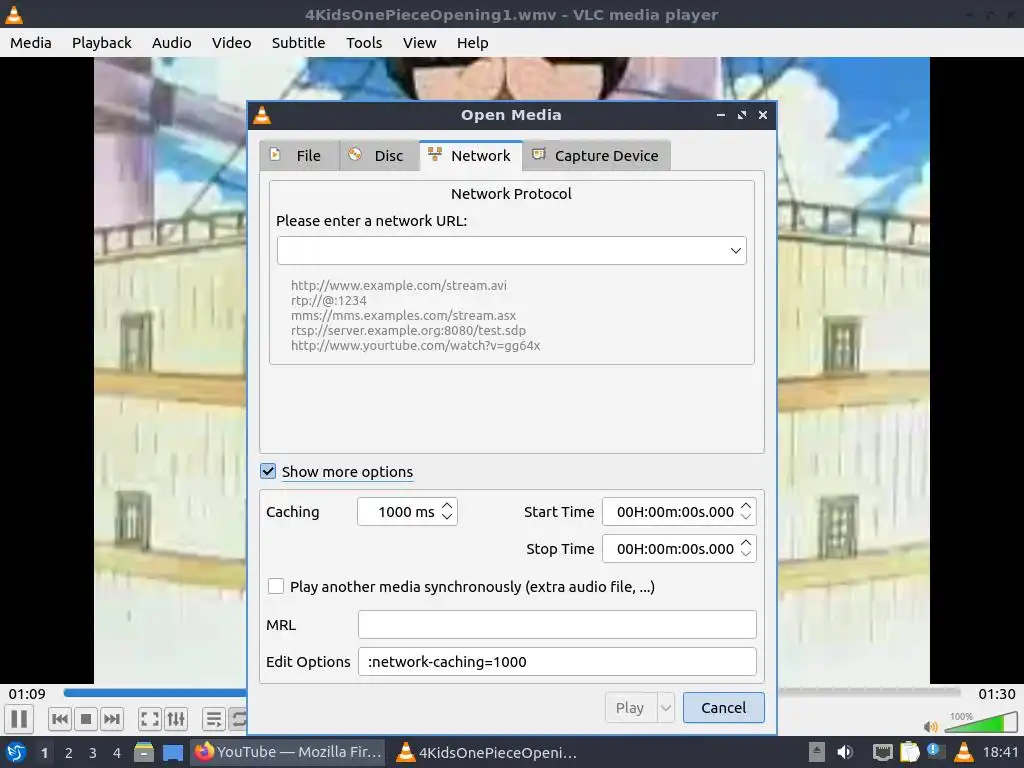This screenshot has height=768, width=1024.
Task: Open the system start menu icon
Action: (x=16, y=752)
